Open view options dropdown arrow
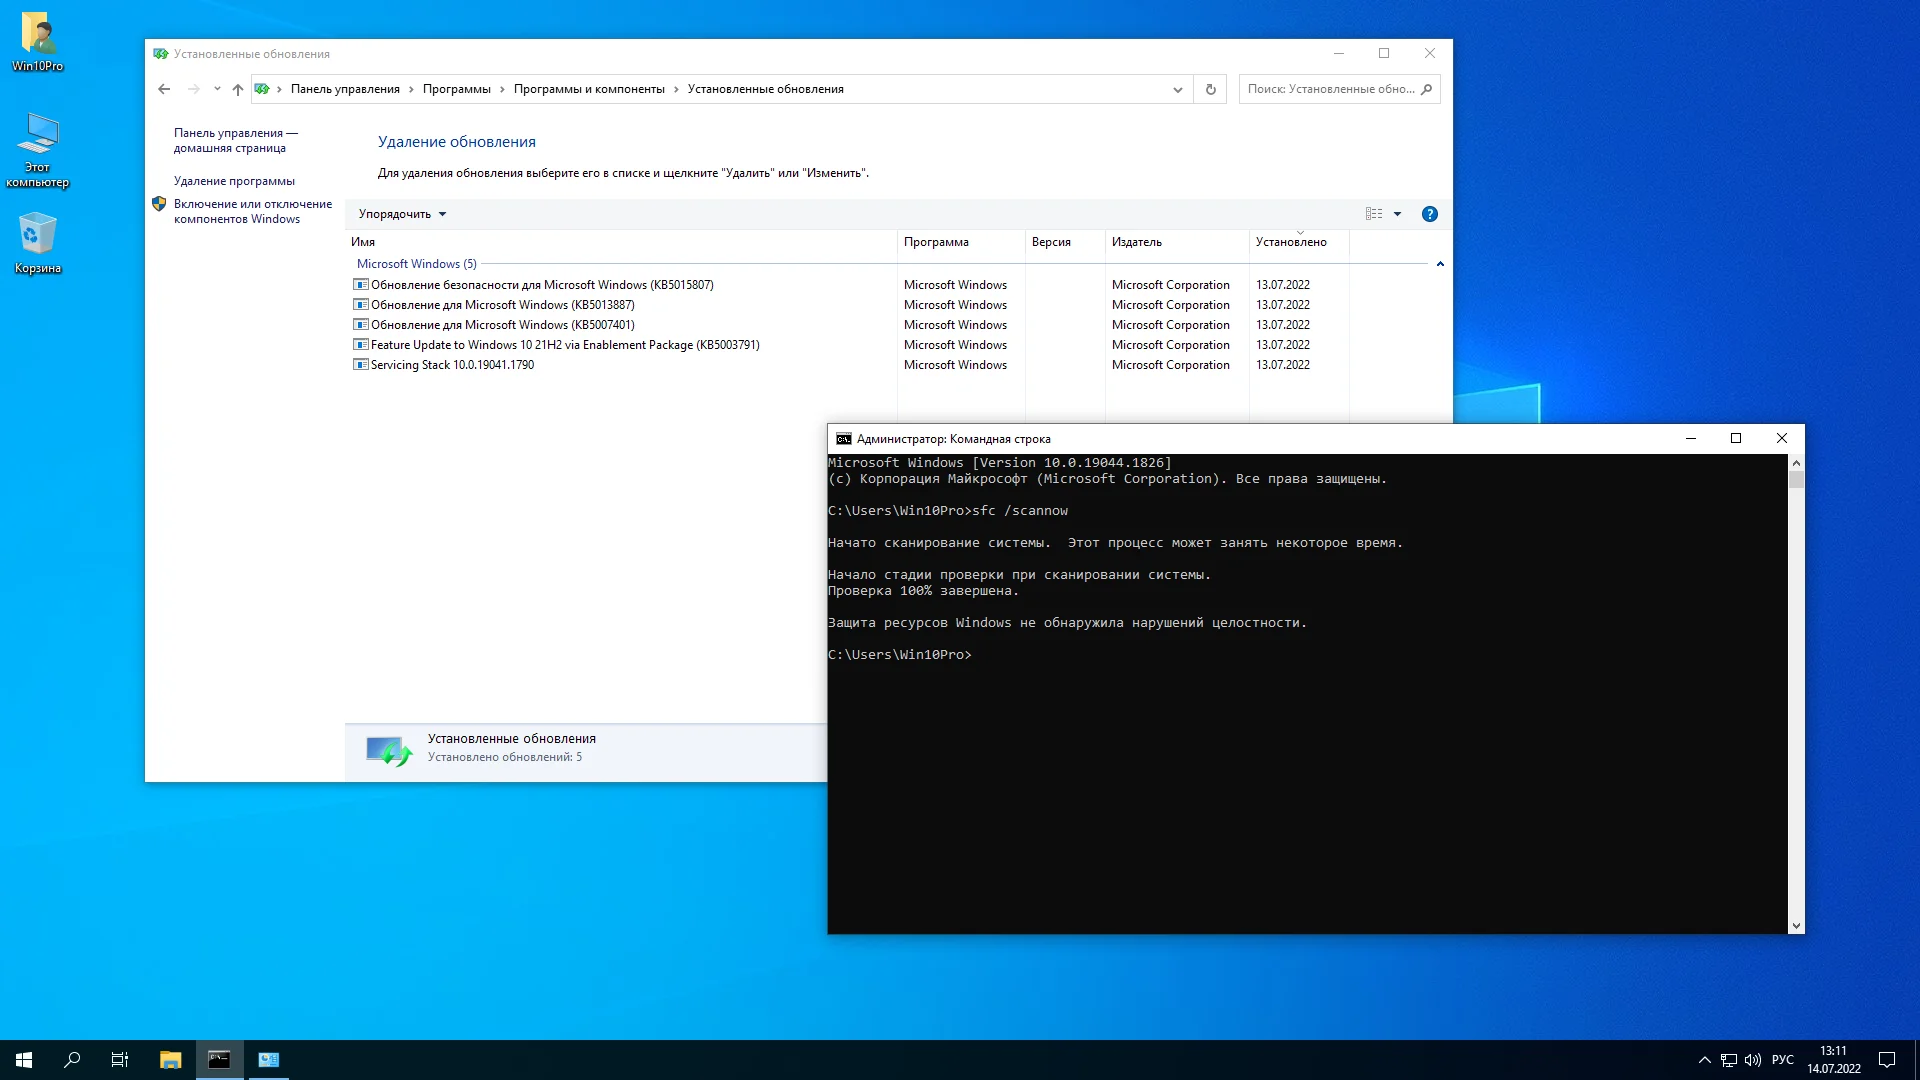Viewport: 1920px width, 1080px height. click(1397, 214)
